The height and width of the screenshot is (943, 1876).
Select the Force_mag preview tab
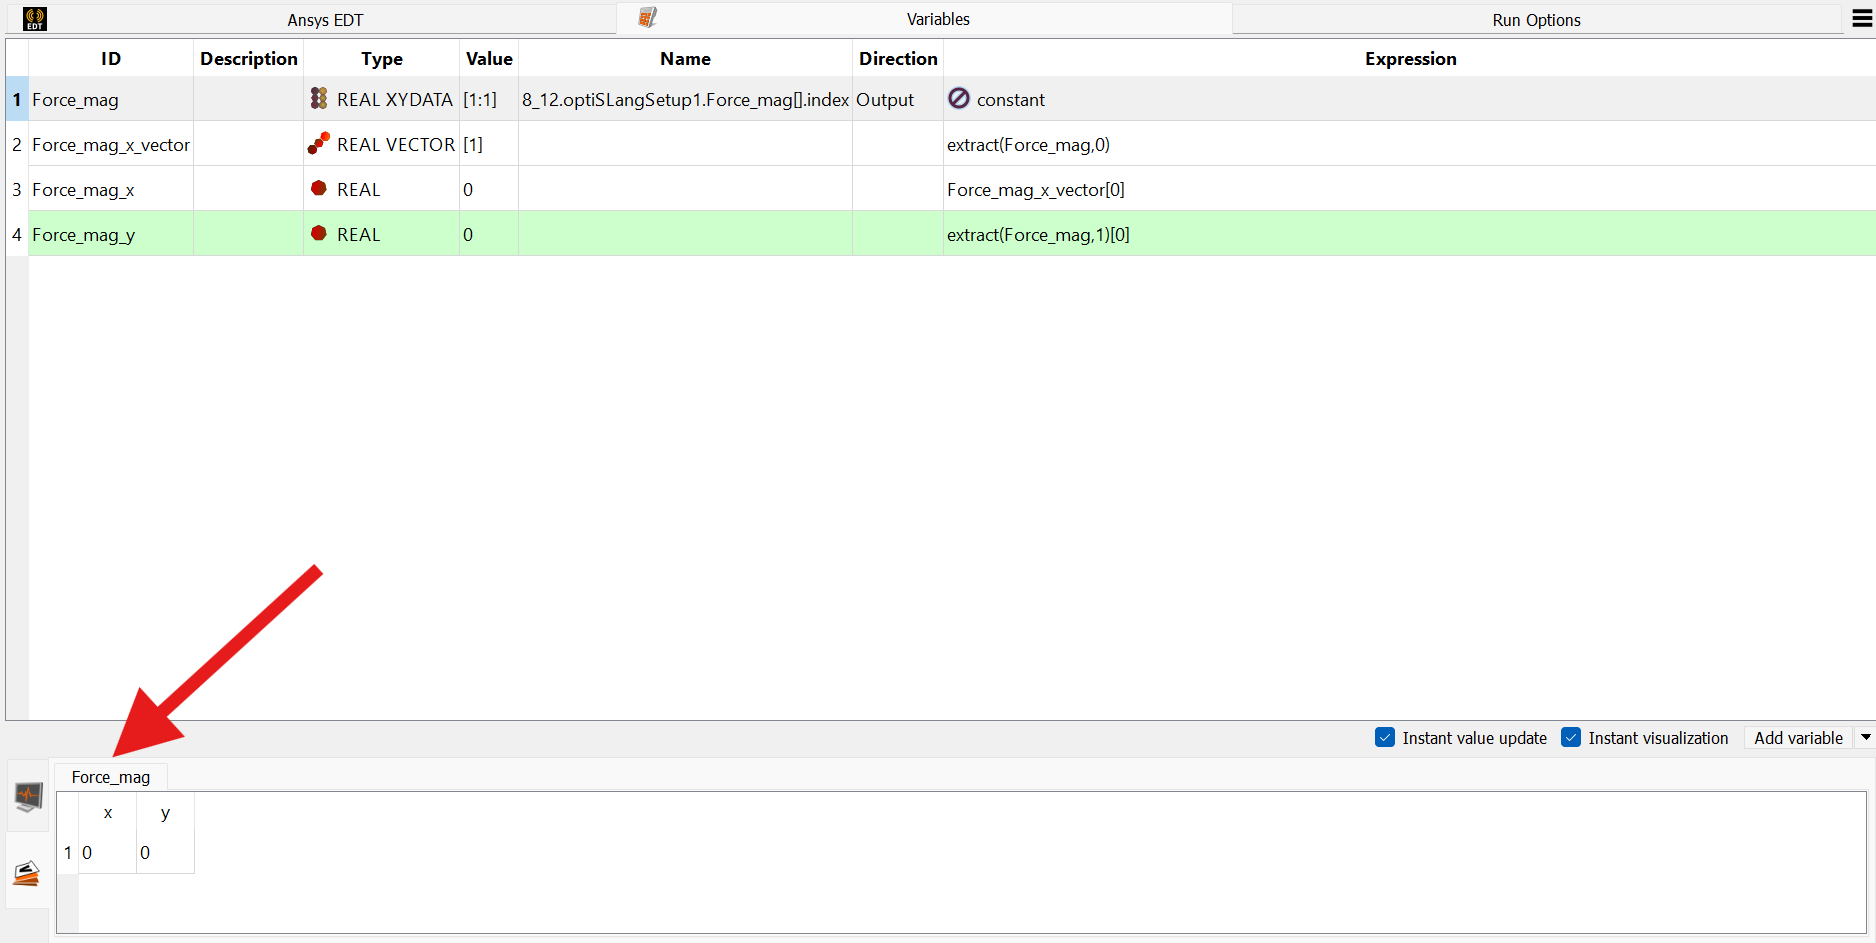[x=111, y=777]
